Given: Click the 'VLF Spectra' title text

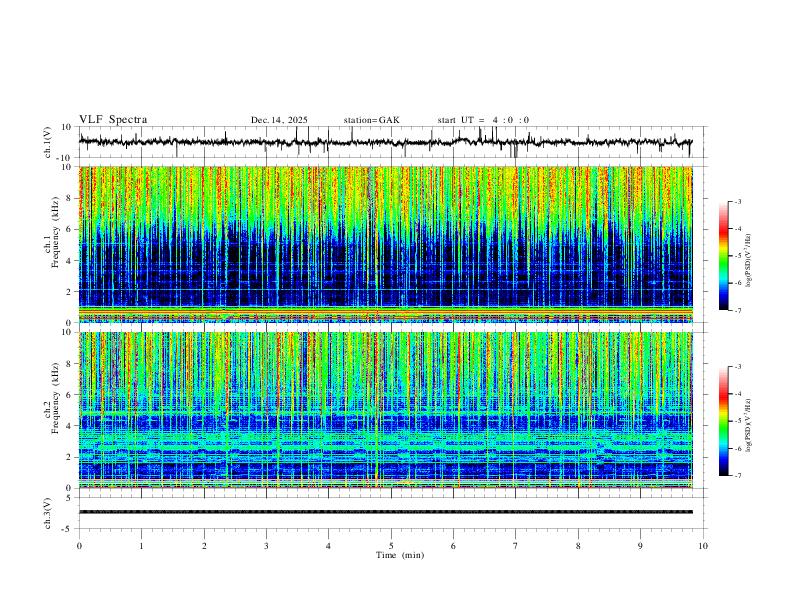Looking at the screenshot, I should 113,120.
